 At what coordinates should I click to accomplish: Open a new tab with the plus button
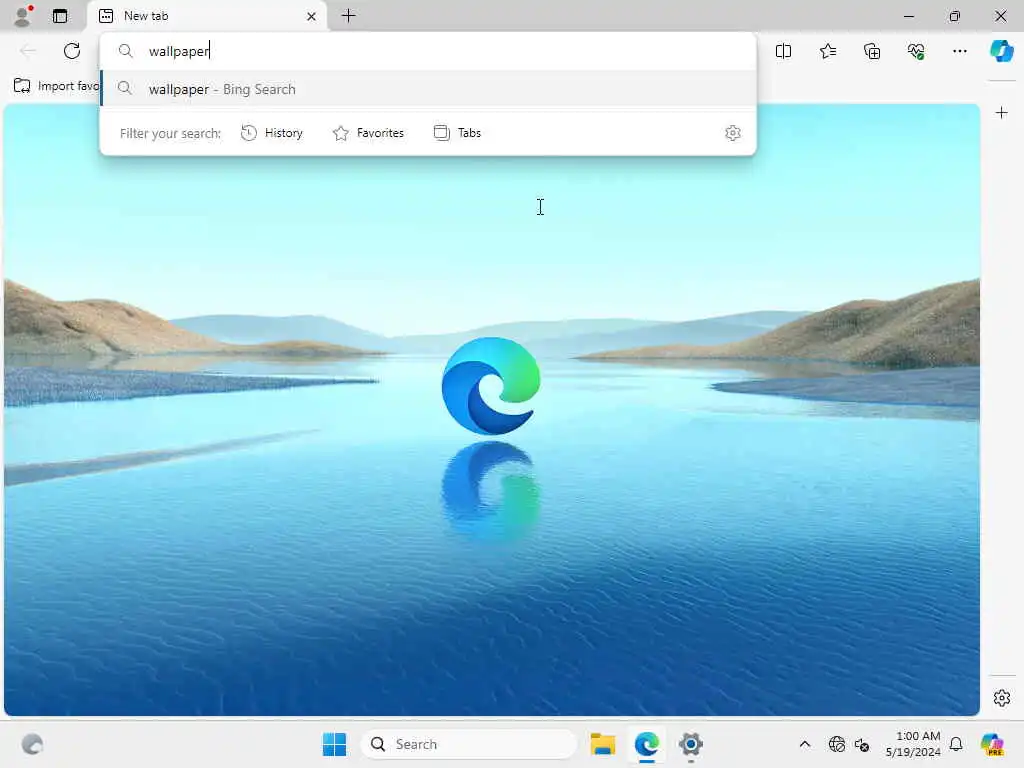tap(349, 16)
